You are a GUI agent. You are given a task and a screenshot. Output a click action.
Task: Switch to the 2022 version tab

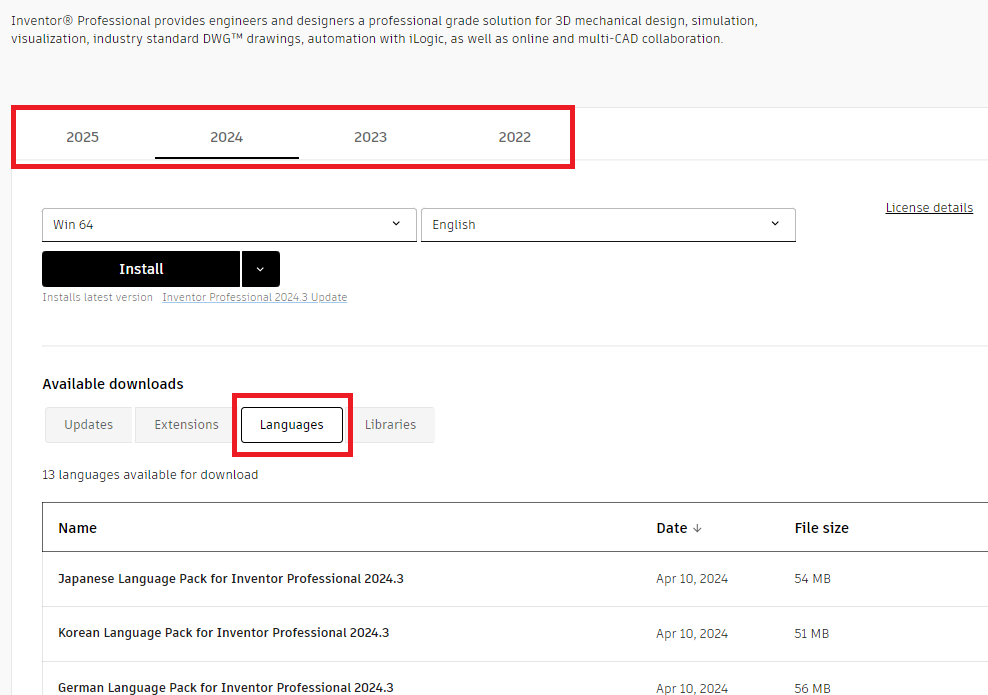pyautogui.click(x=515, y=137)
